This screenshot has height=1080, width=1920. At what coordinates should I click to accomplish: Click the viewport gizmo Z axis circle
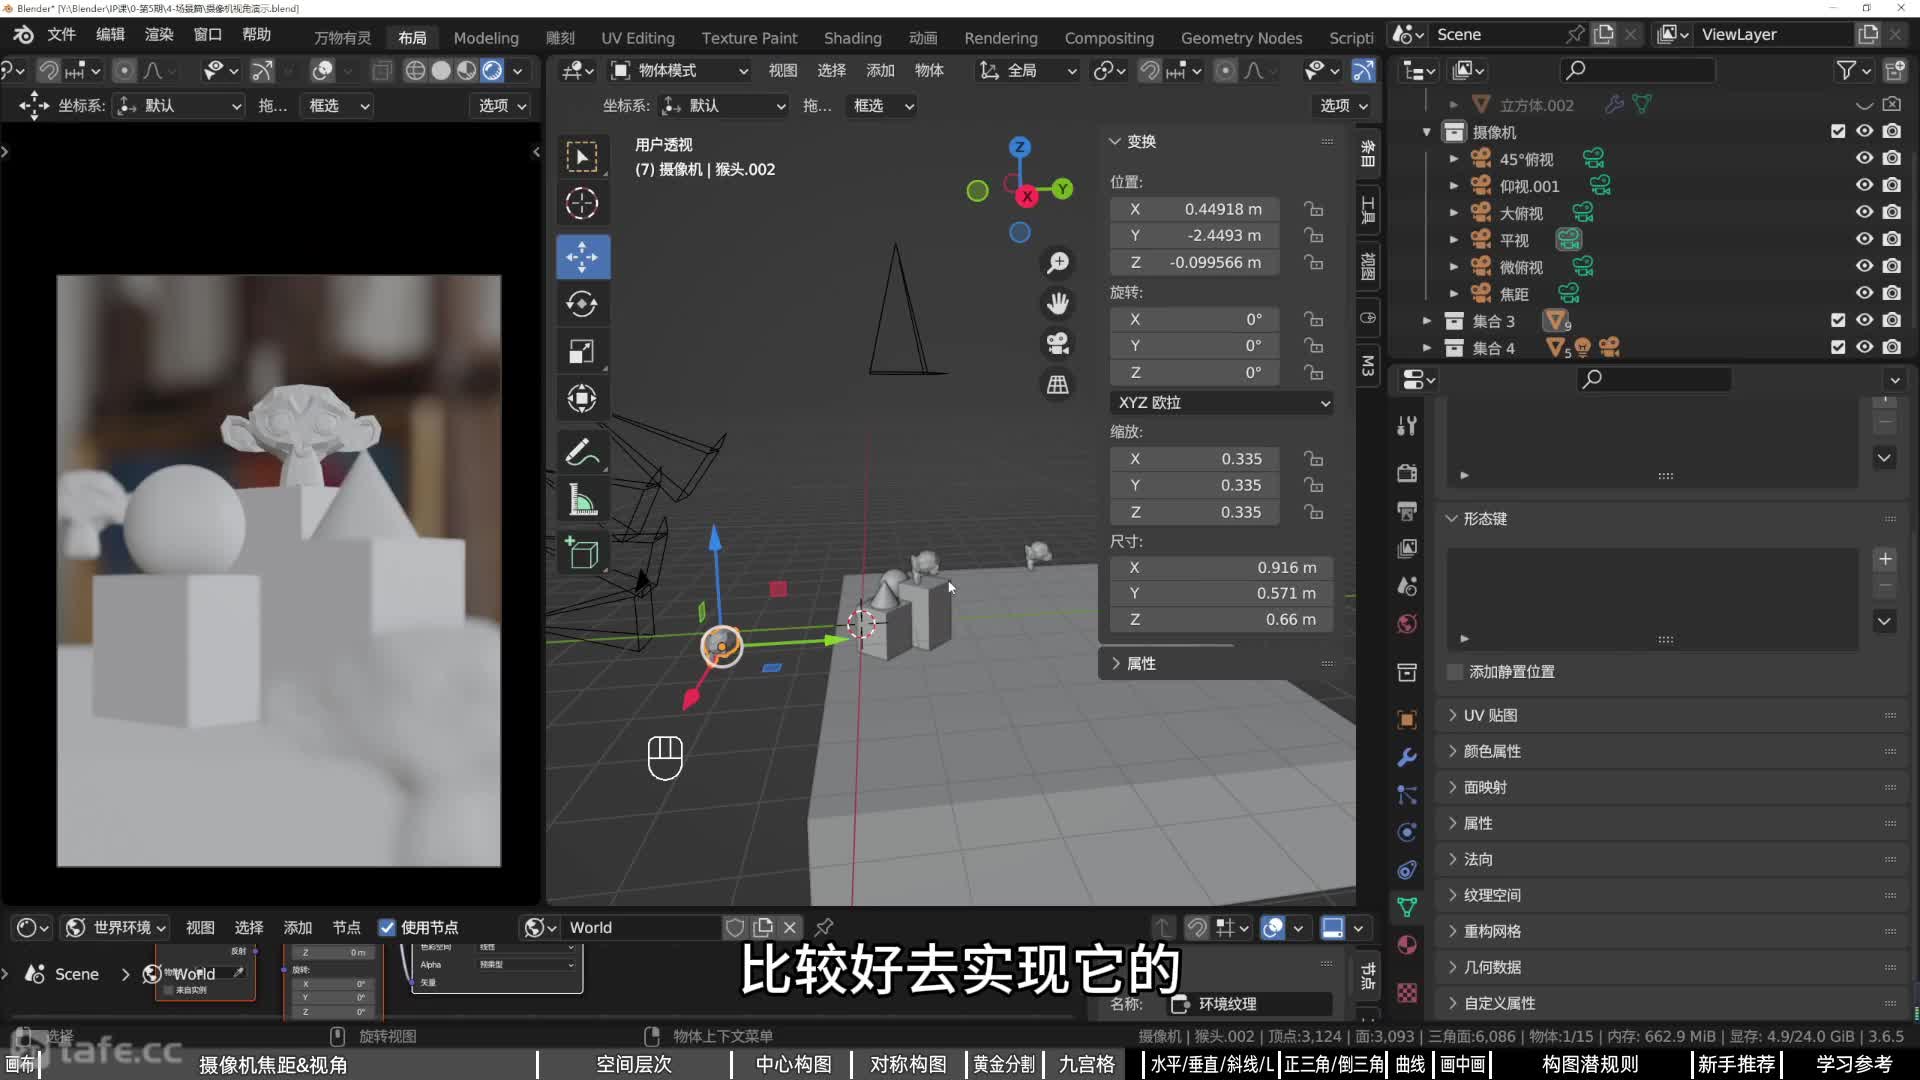[1019, 147]
